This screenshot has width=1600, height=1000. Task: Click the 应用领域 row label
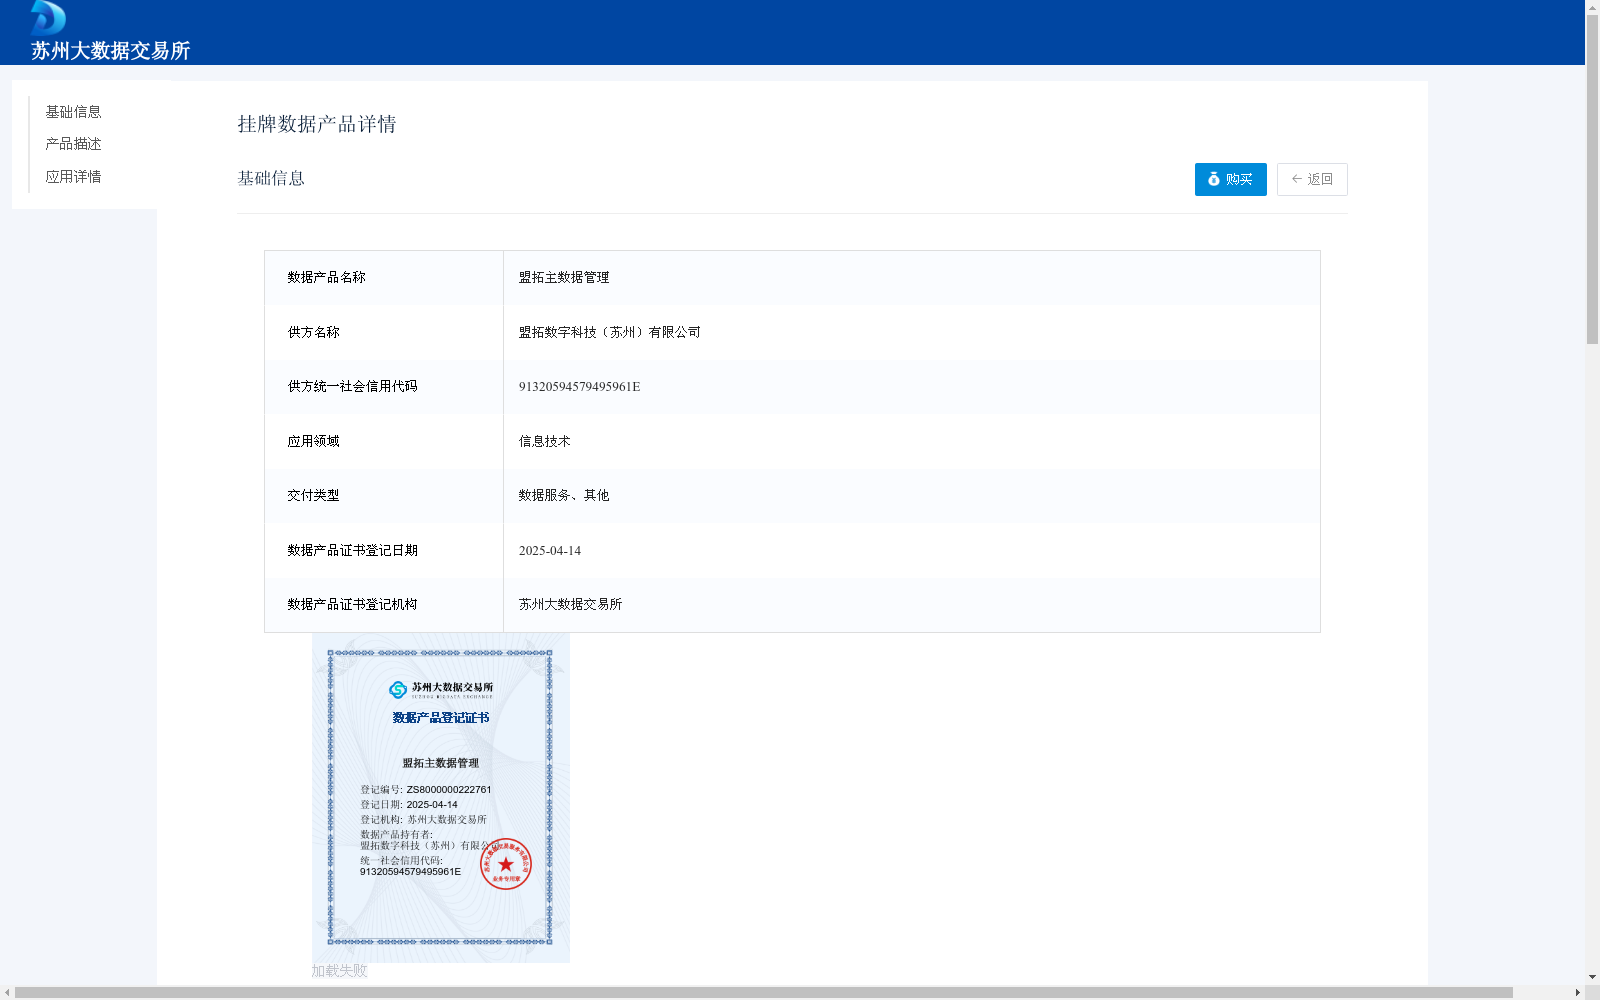(x=313, y=441)
